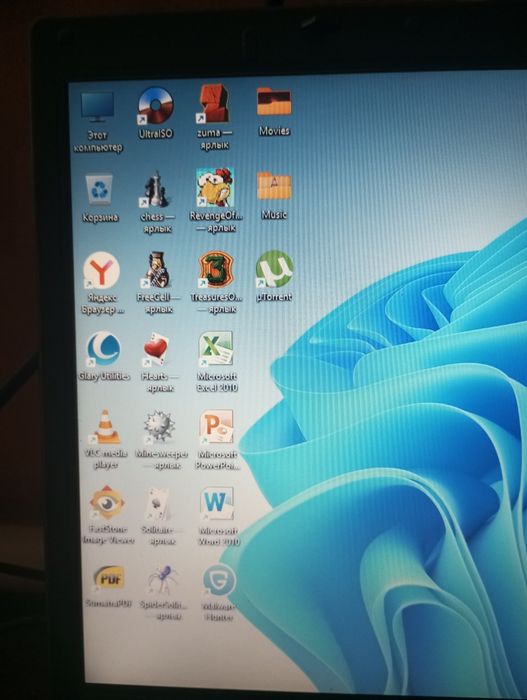The height and width of the screenshot is (700, 527).
Task: Select the µTorrent shortcut
Action: (x=274, y=269)
